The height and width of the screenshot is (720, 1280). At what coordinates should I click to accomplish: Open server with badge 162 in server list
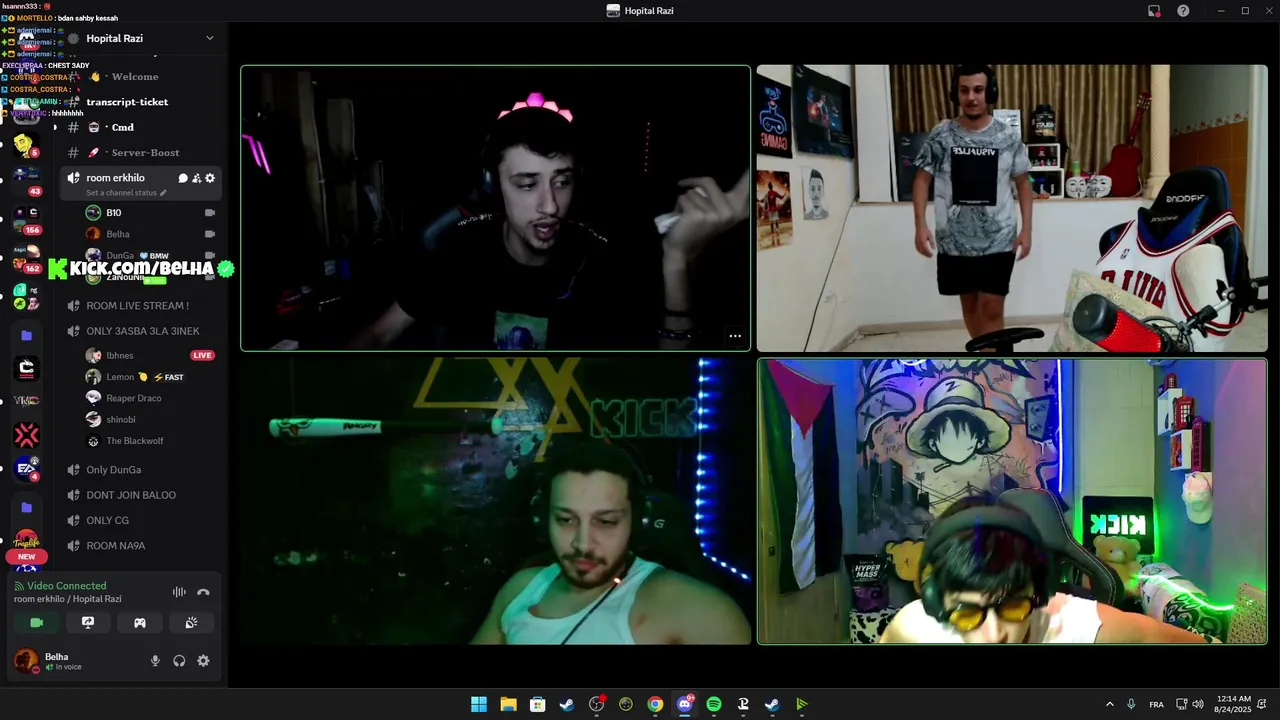pos(27,257)
